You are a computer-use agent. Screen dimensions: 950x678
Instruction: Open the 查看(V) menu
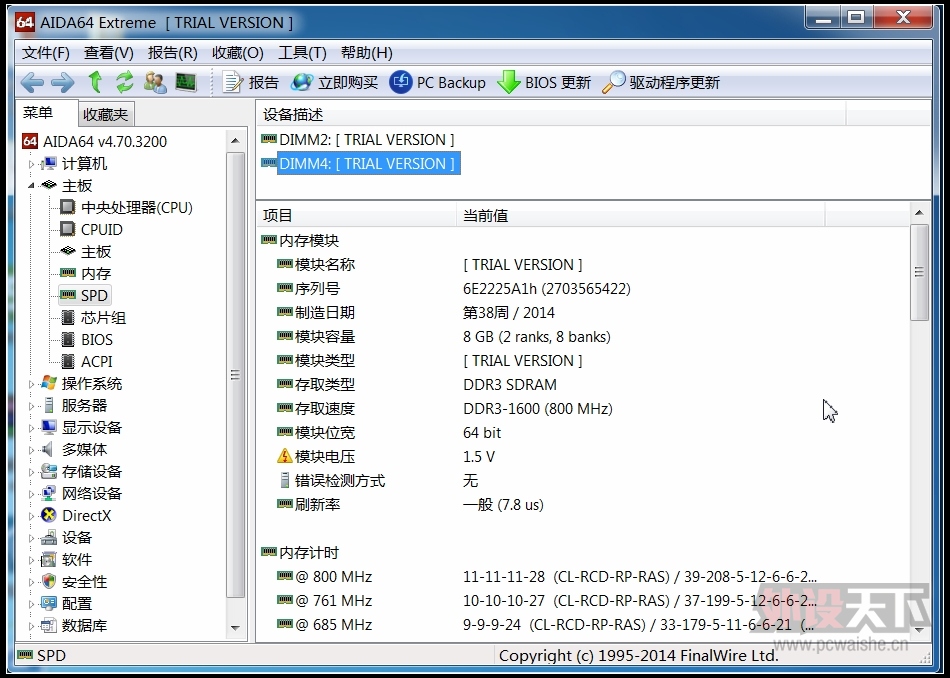click(108, 53)
